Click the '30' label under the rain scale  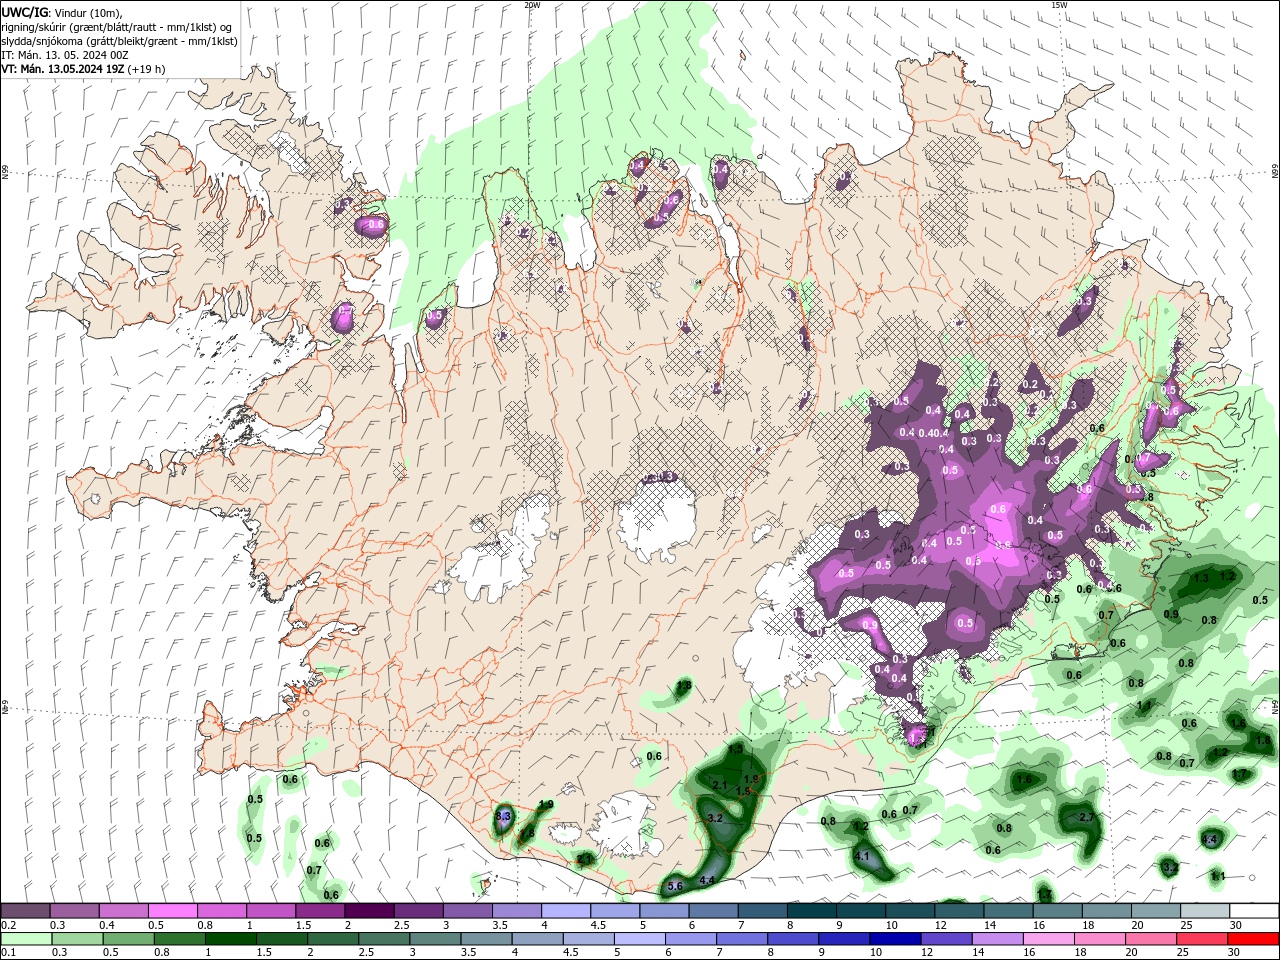(1234, 953)
